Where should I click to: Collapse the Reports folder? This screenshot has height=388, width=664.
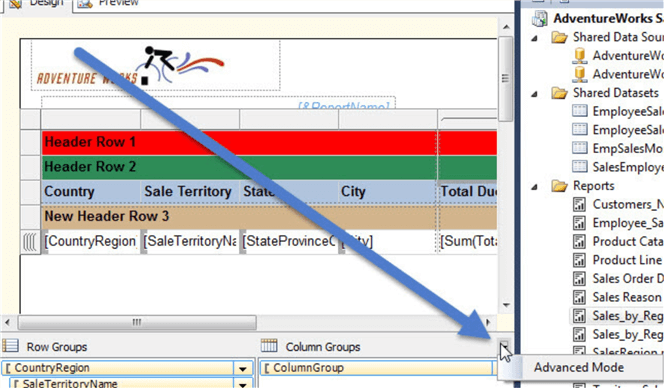pos(535,187)
